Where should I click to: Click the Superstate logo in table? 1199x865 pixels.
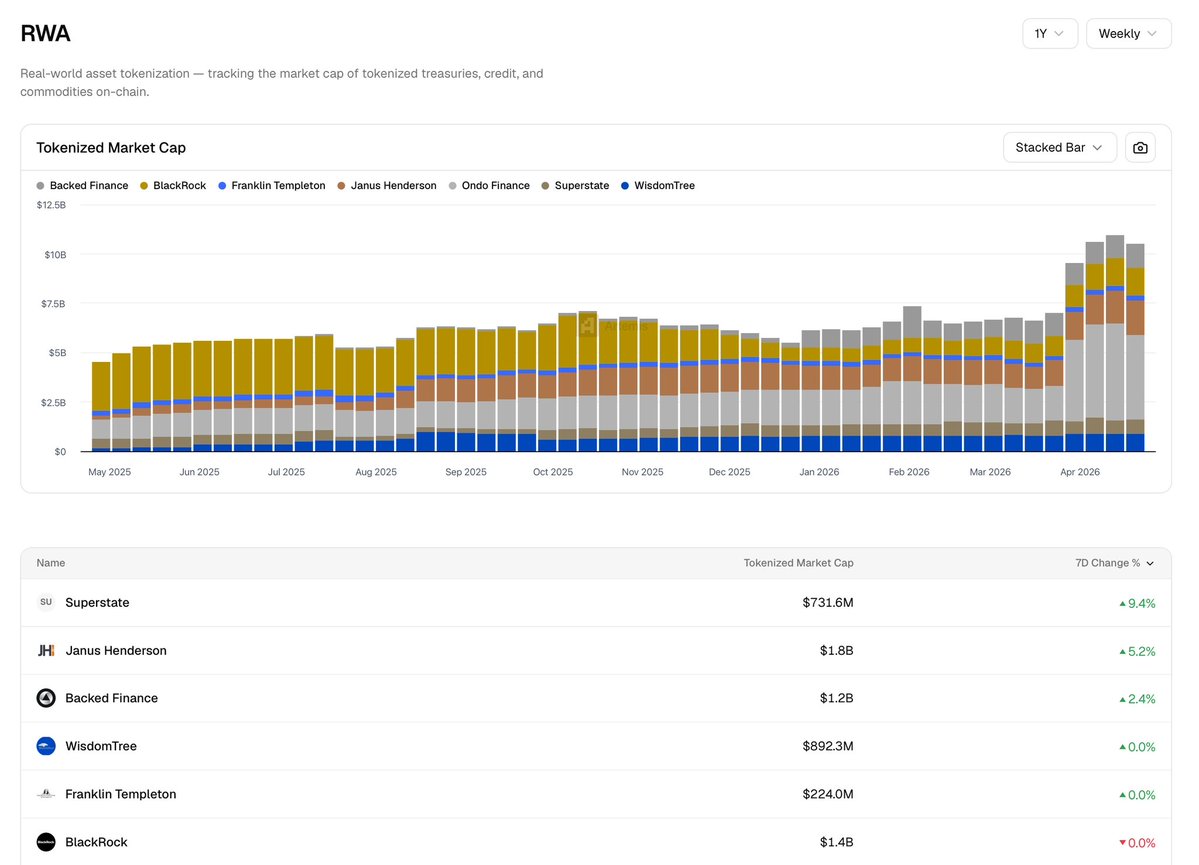pos(46,602)
